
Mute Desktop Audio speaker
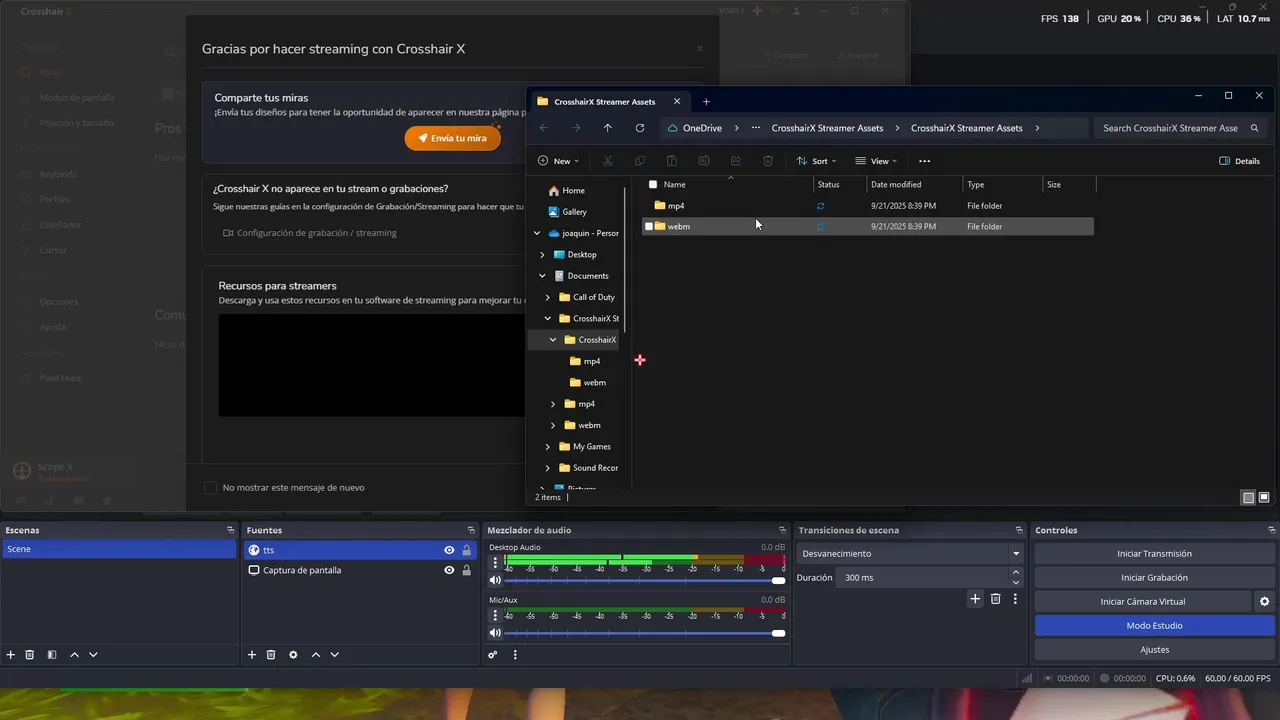495,580
